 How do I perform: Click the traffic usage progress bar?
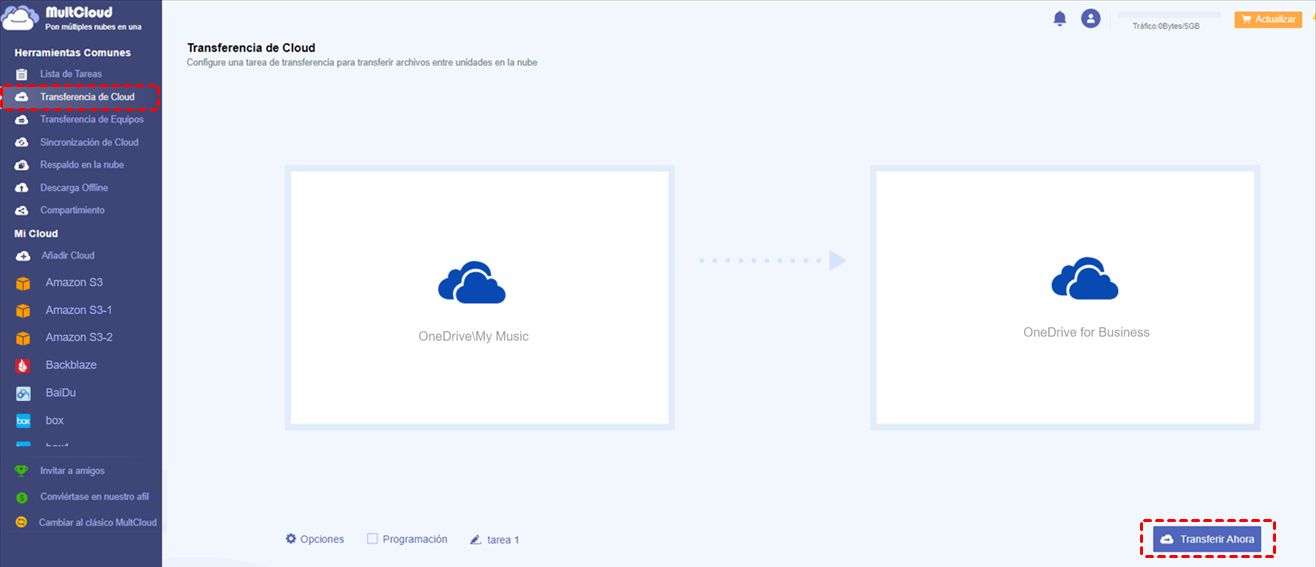pos(1169,15)
